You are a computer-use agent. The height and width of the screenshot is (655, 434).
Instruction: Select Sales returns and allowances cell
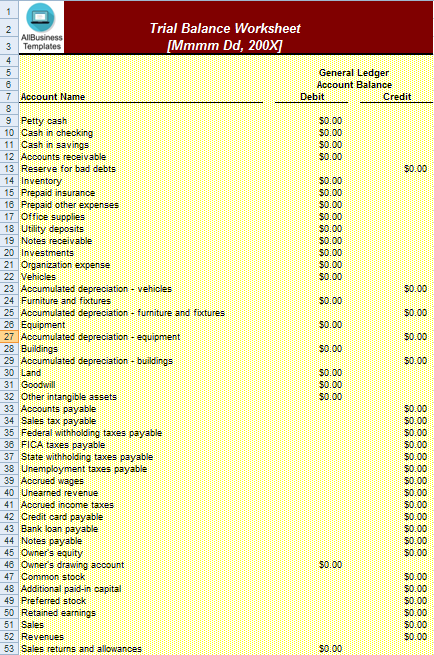[81, 649]
